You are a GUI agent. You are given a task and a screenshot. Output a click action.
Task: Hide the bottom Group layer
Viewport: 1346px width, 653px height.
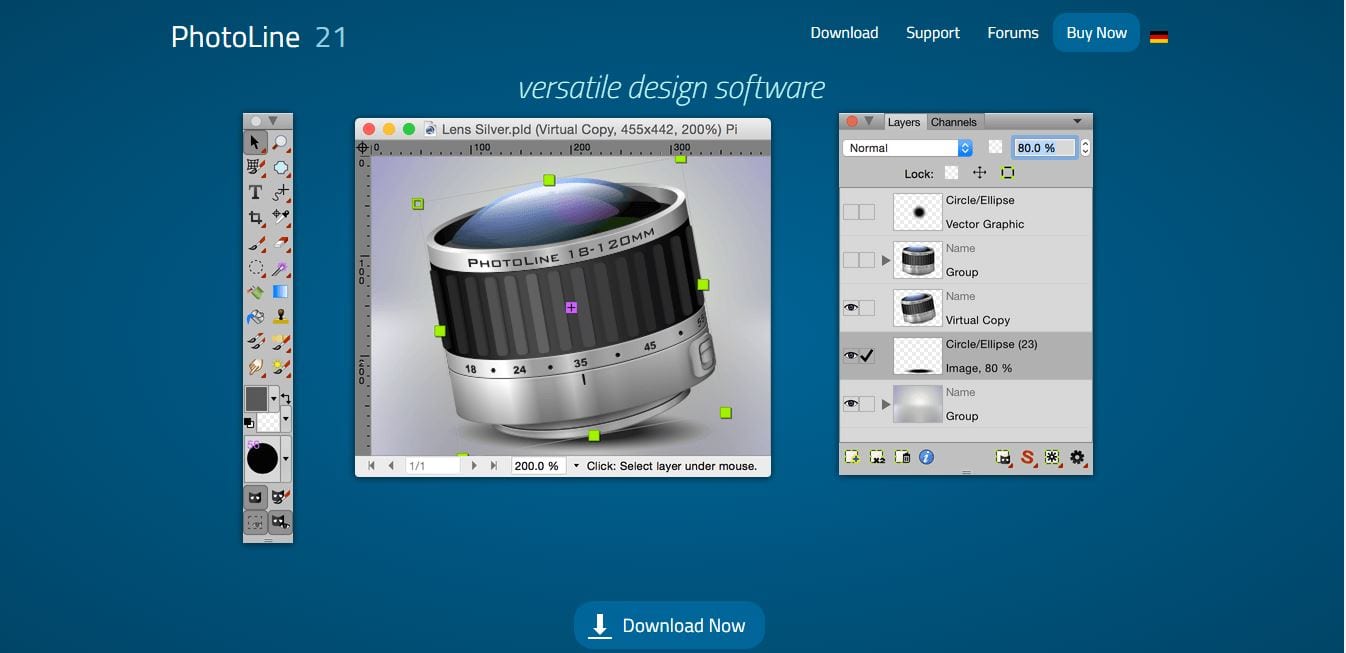pos(851,404)
